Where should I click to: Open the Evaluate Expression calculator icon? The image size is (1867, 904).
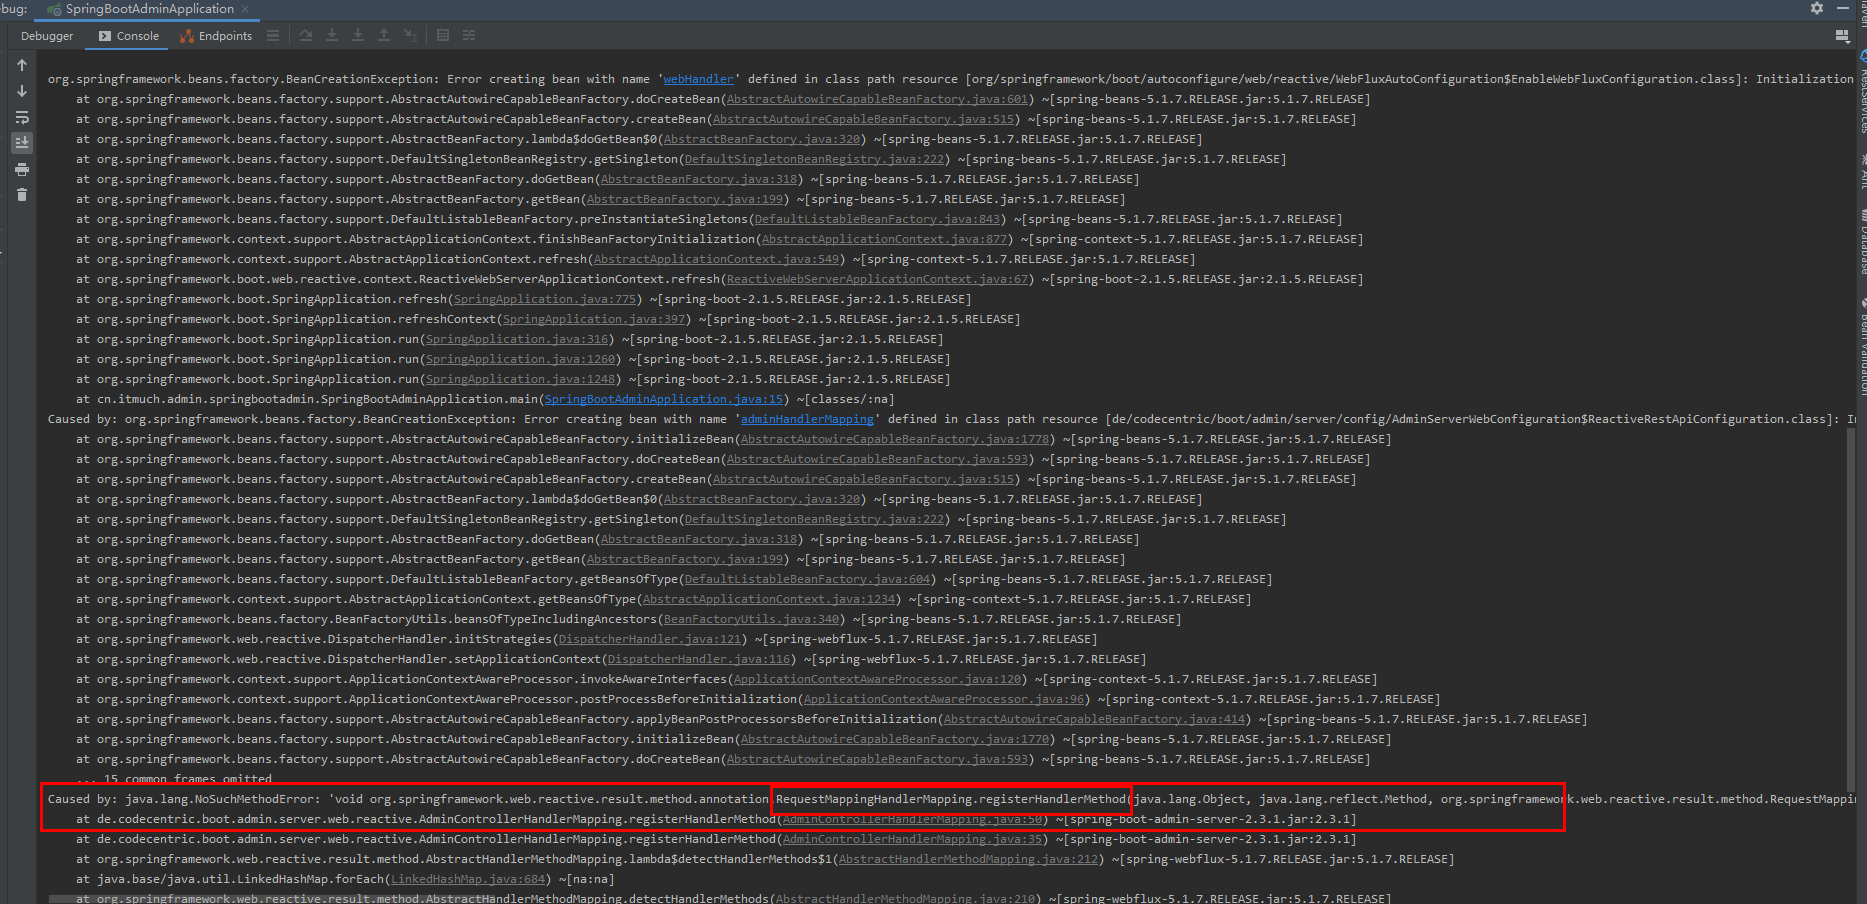(443, 36)
